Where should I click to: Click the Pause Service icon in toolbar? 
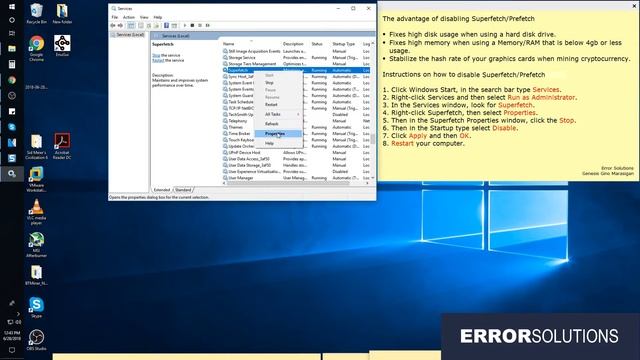pyautogui.click(x=200, y=25)
